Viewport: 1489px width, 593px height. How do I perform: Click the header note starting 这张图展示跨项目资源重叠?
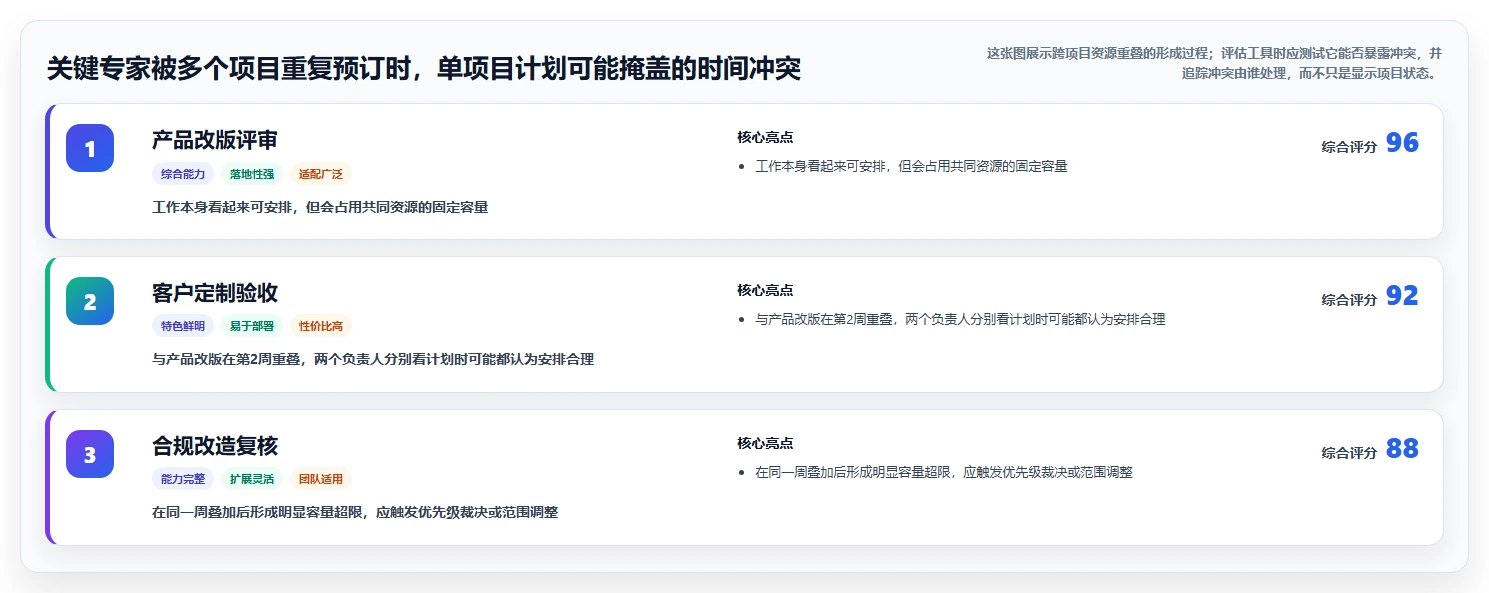tap(1214, 63)
